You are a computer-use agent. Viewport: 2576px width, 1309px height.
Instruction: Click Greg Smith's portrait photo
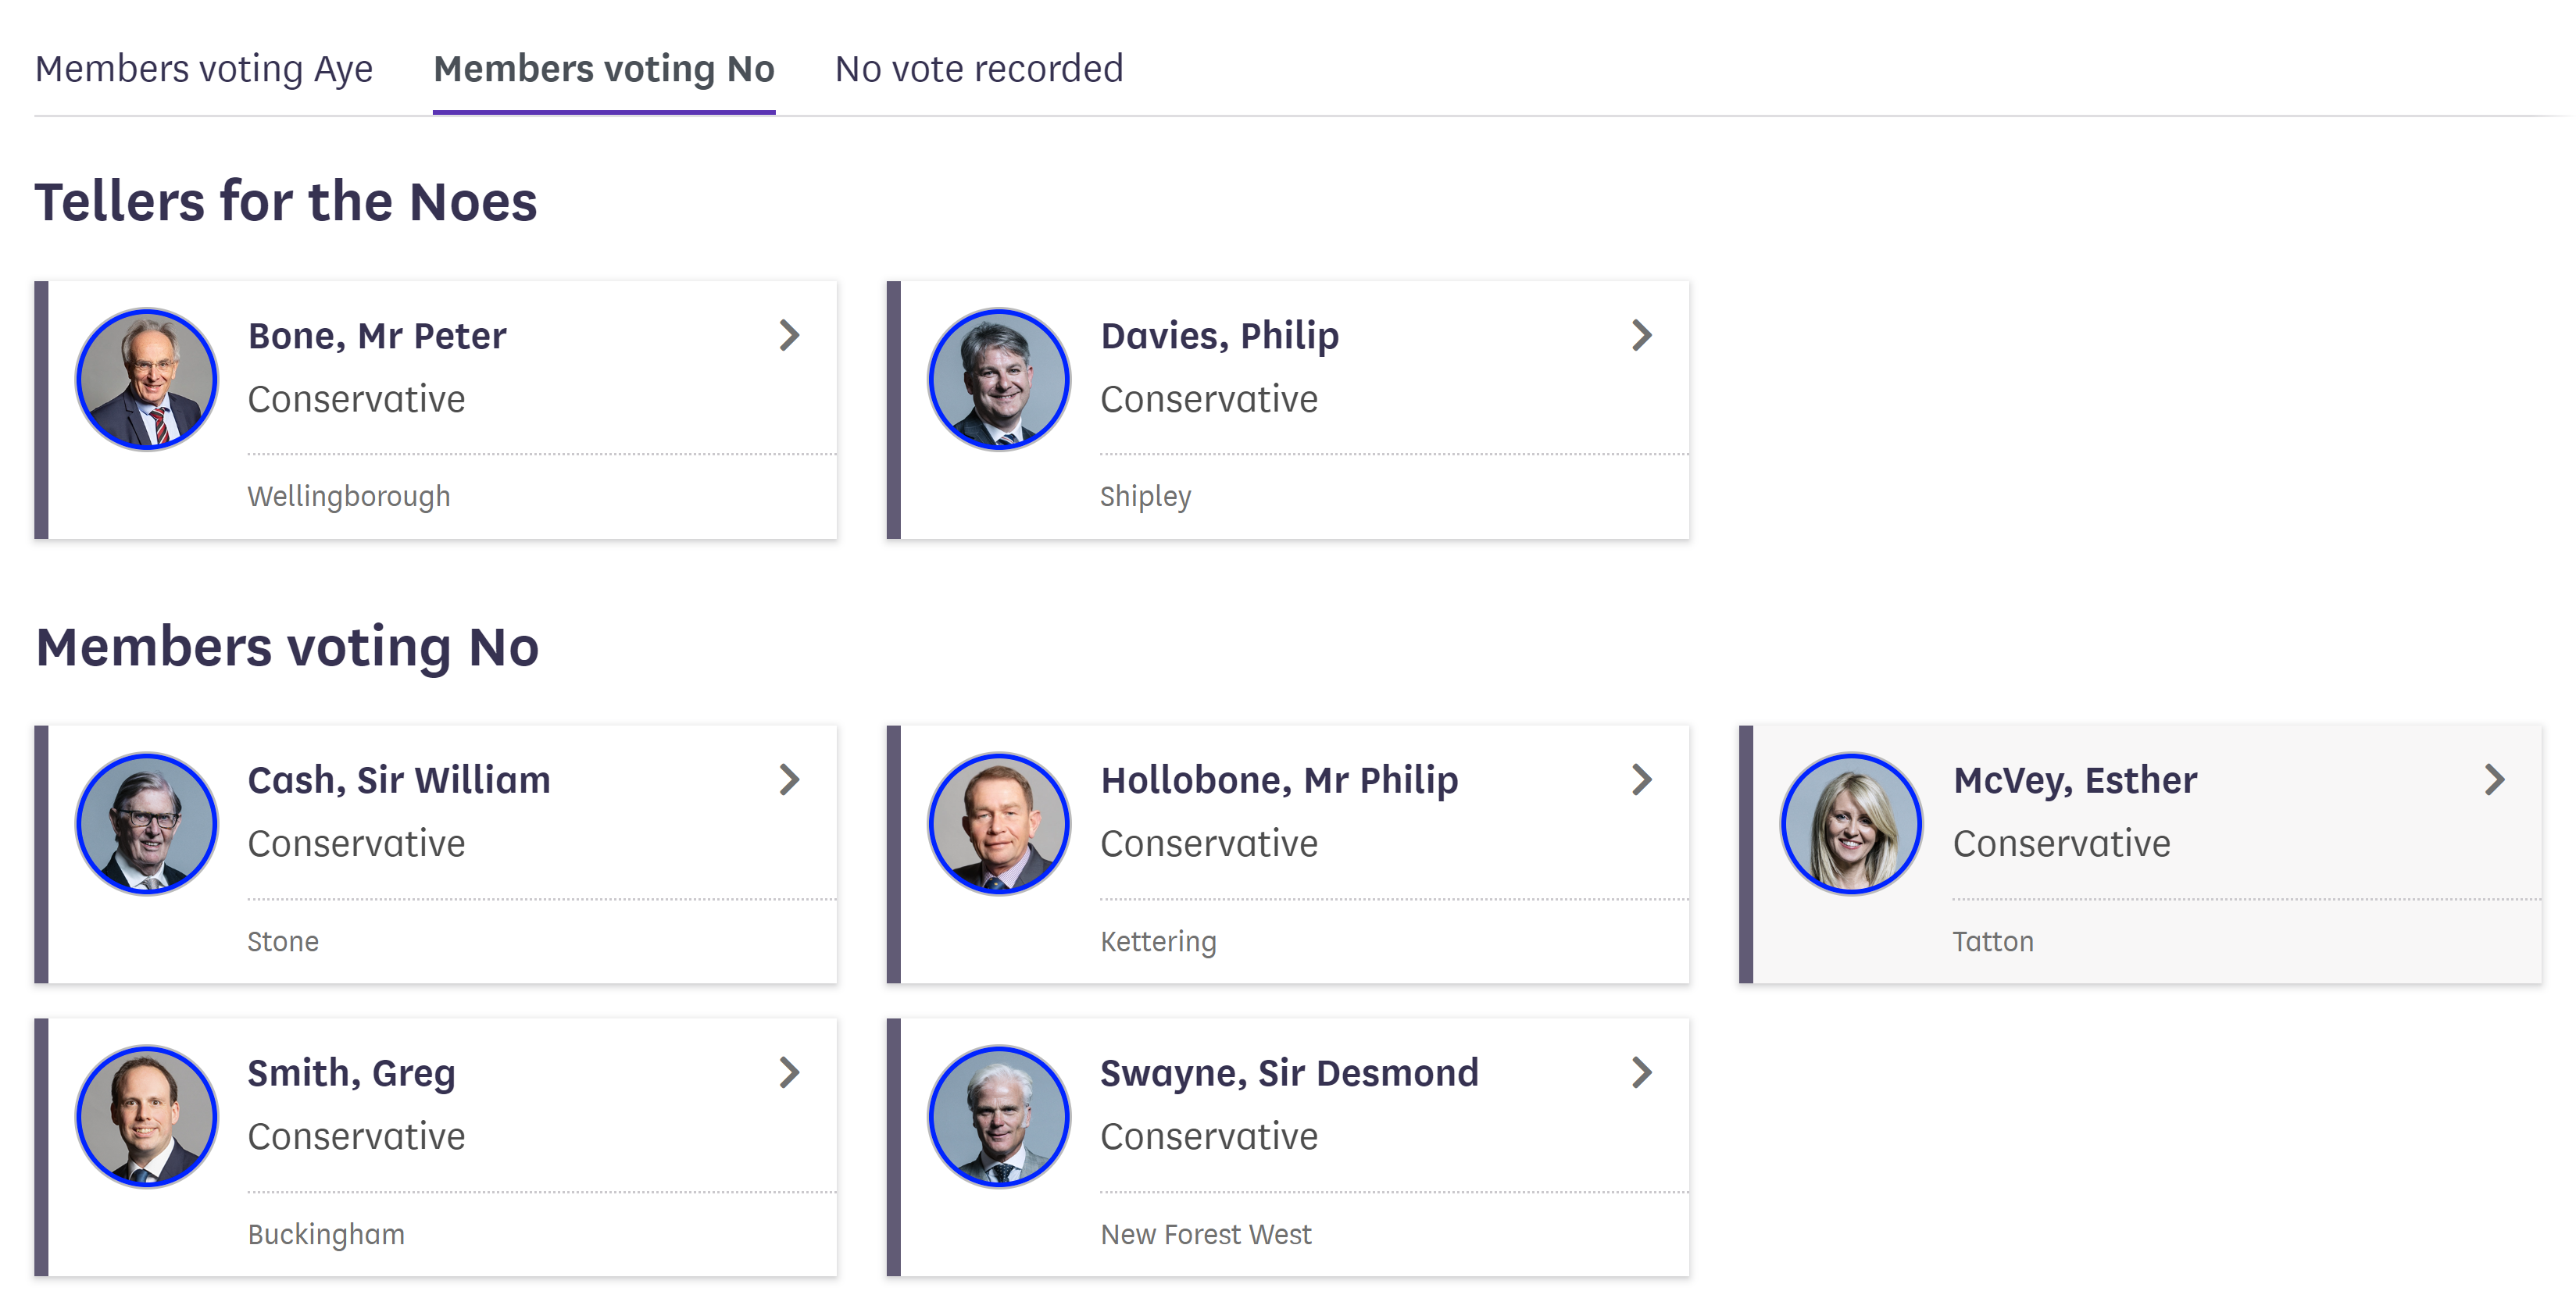coord(147,1116)
